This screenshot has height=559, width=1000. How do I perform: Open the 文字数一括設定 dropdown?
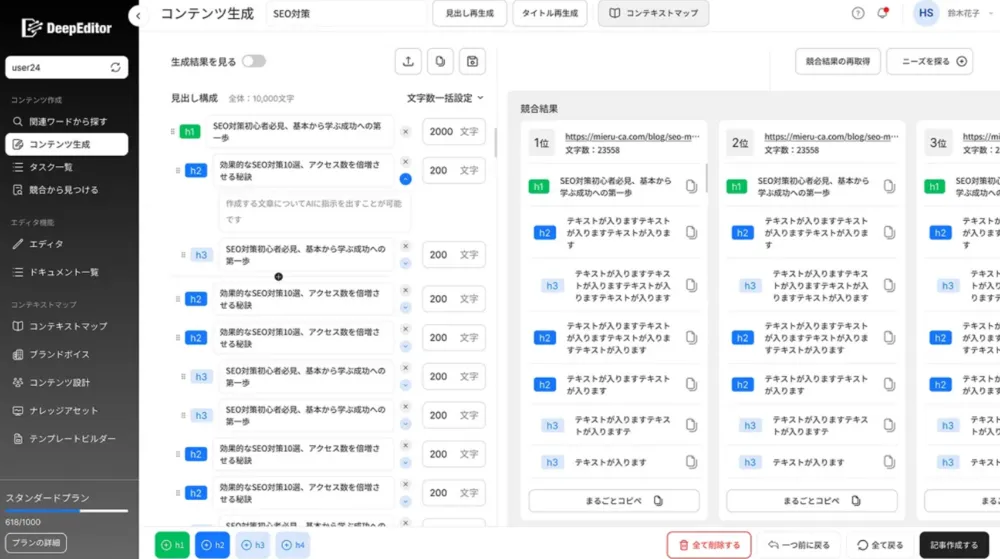445,98
